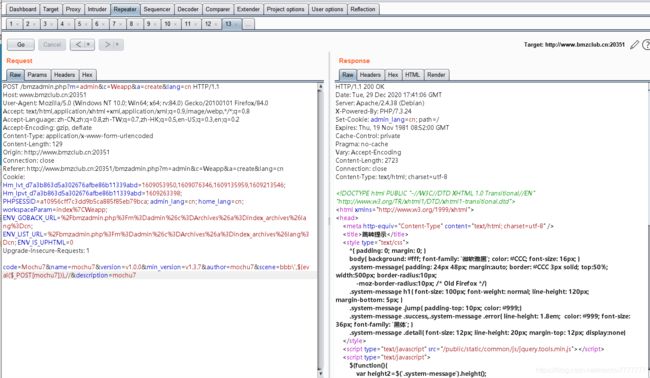
Task: Show request Headers tab
Action: (64, 75)
